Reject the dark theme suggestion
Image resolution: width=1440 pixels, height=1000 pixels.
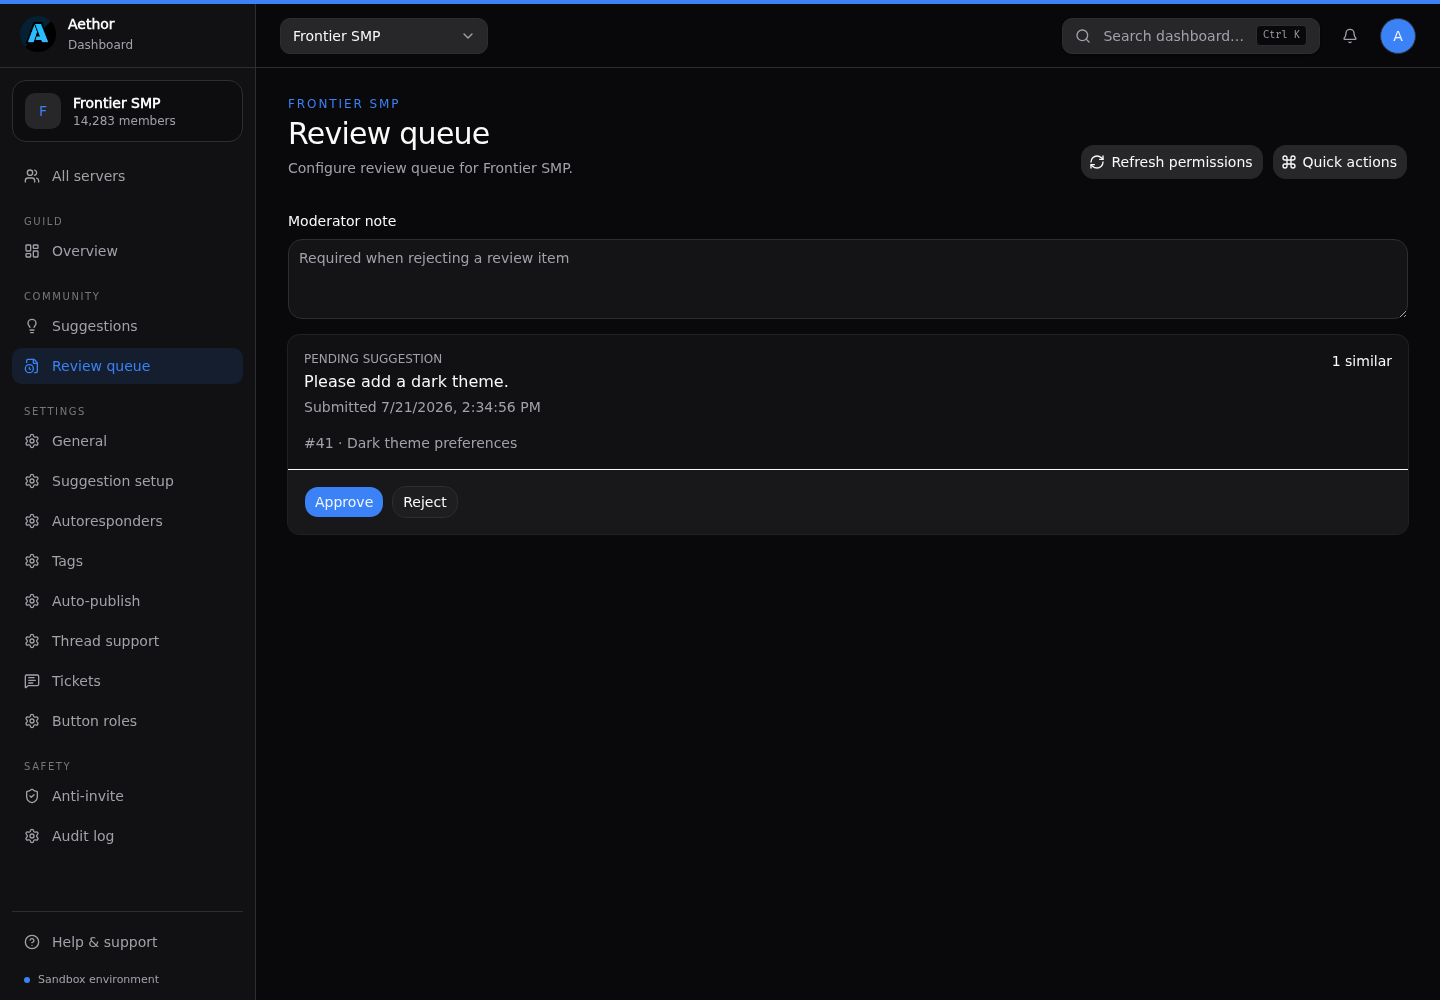click(425, 502)
